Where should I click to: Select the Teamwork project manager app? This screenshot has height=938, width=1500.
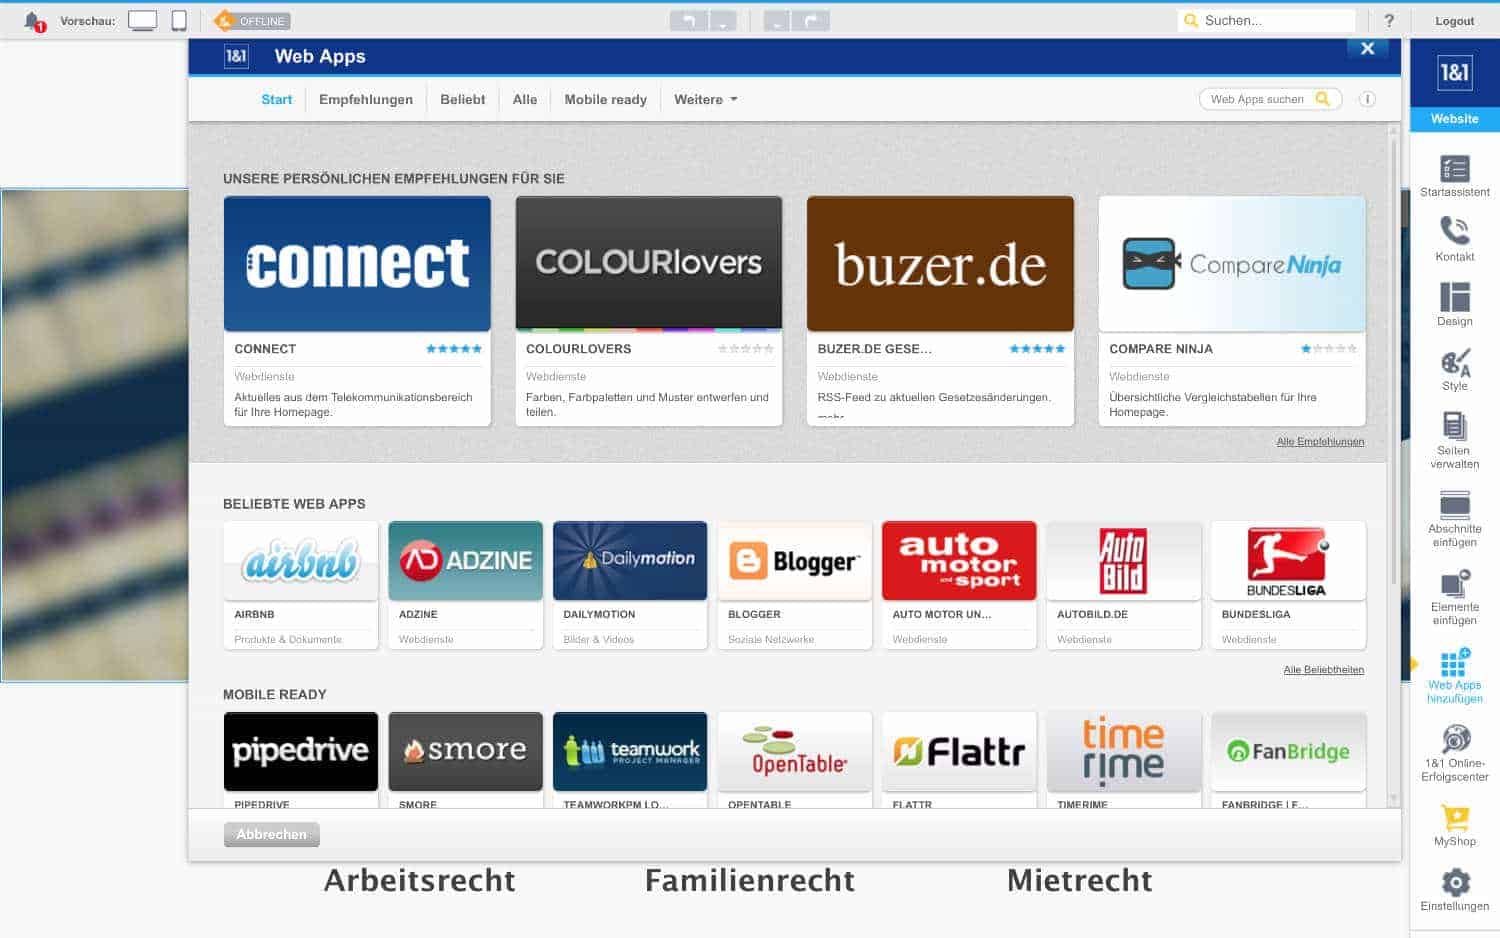[630, 759]
